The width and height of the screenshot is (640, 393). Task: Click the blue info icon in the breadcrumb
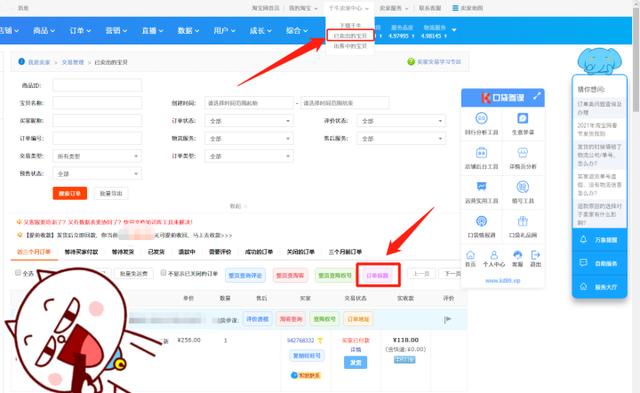tap(22, 62)
